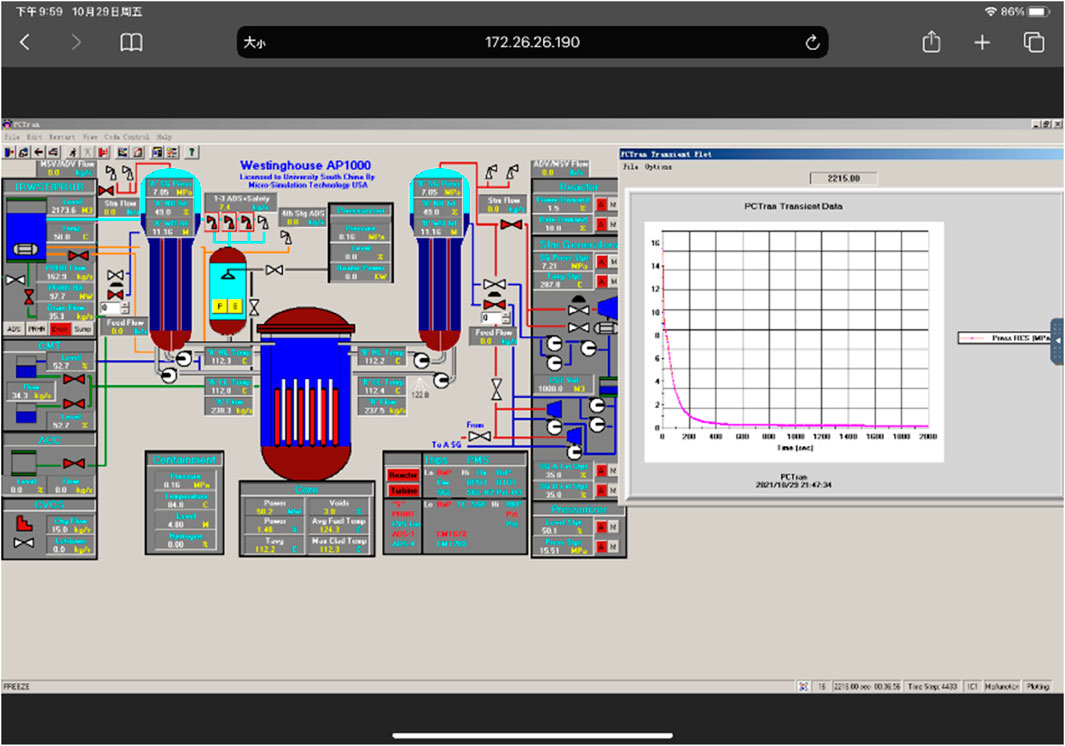Tap the Safari tab overview icon
This screenshot has width=1065, height=746.
(x=1034, y=43)
